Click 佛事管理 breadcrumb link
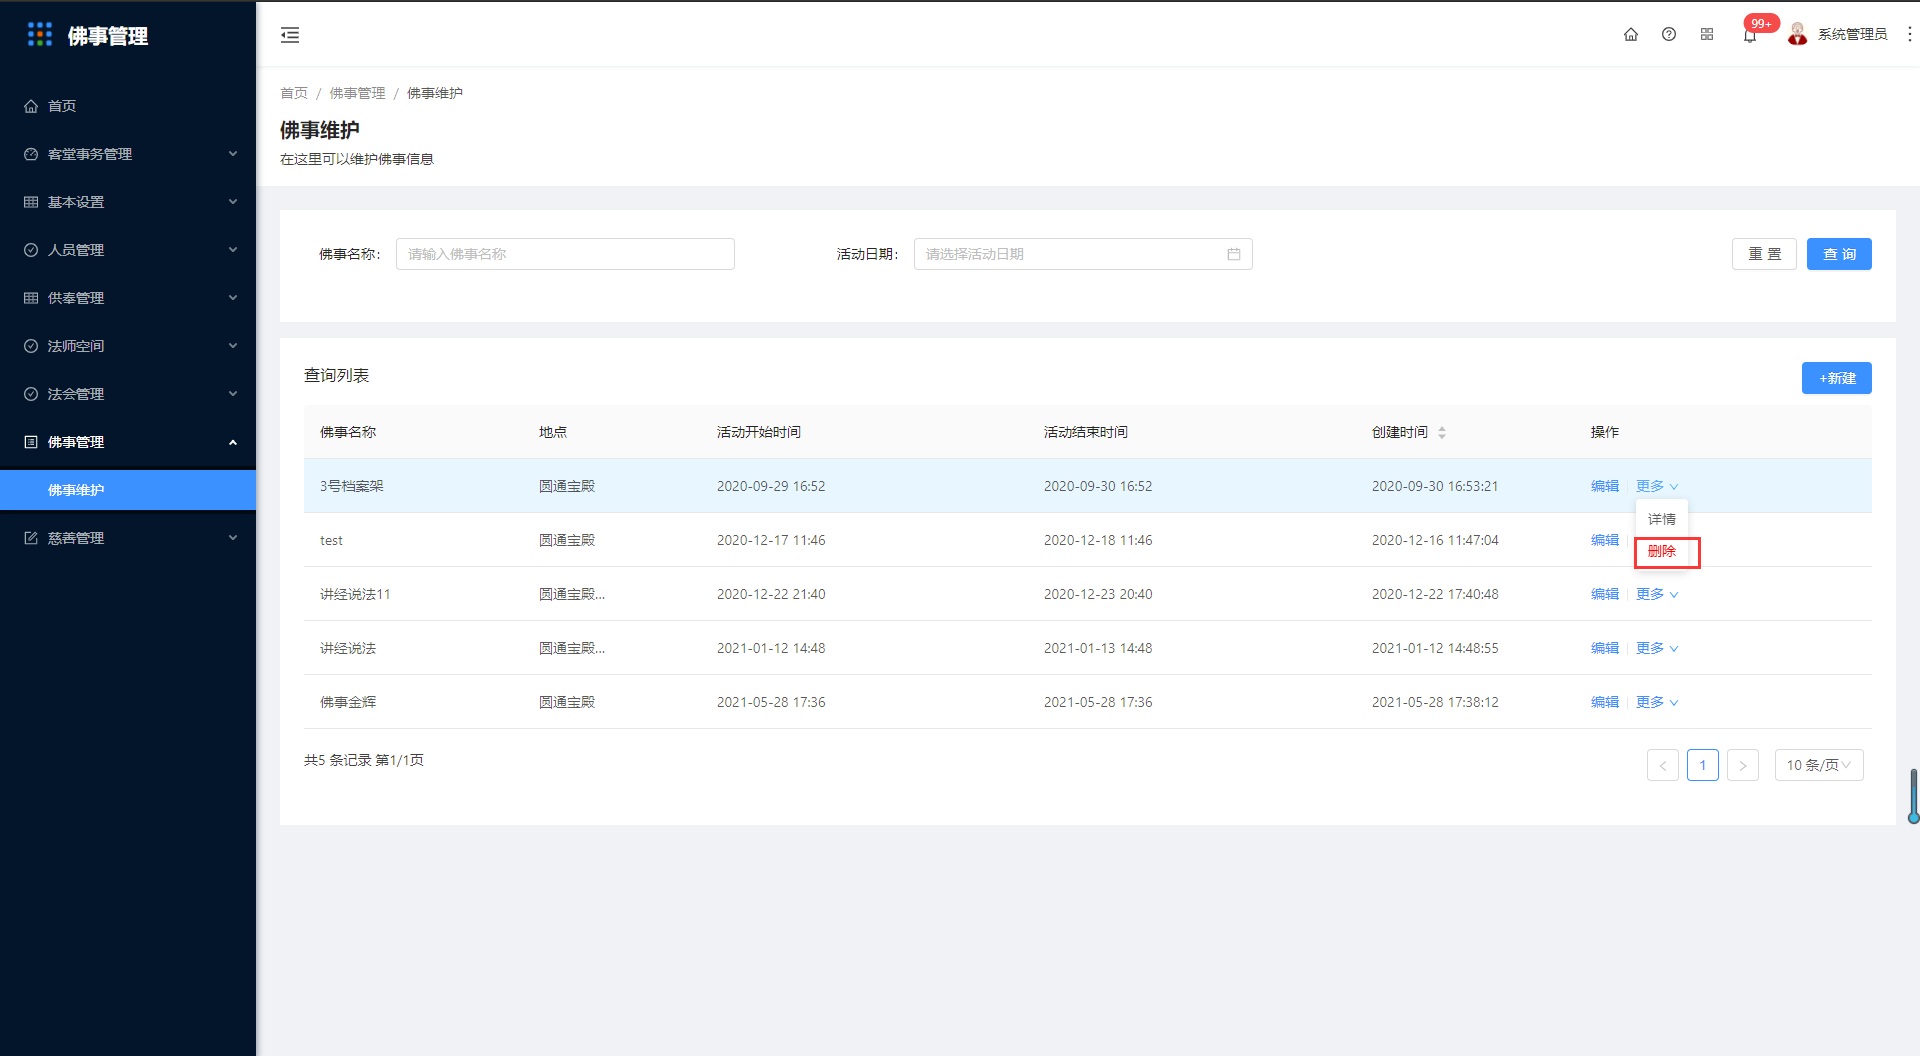The width and height of the screenshot is (1920, 1056). click(357, 93)
